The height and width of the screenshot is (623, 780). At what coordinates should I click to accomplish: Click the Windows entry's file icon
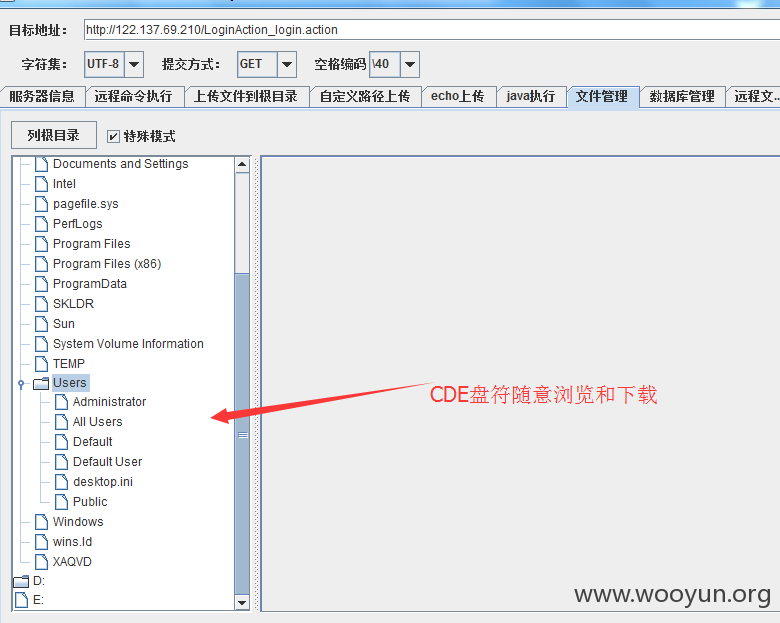42,521
